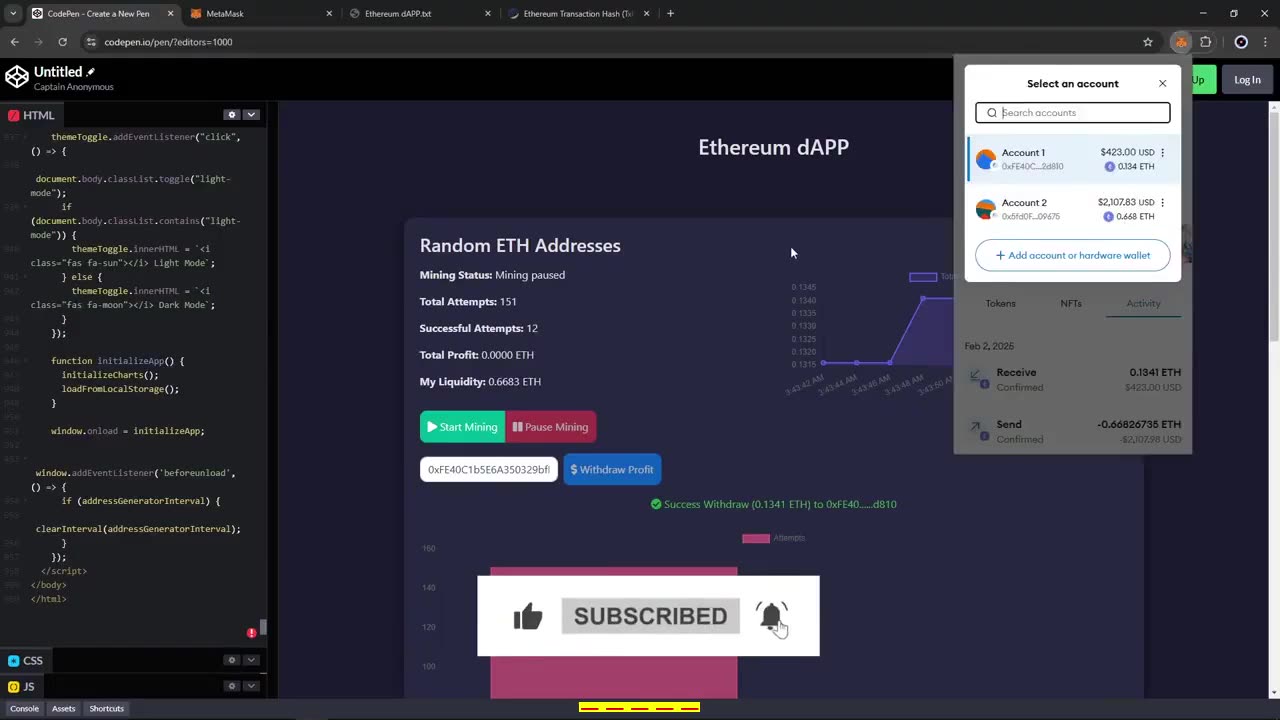Close the MetaMask browser tab
Image resolution: width=1280 pixels, height=720 pixels.
[330, 14]
